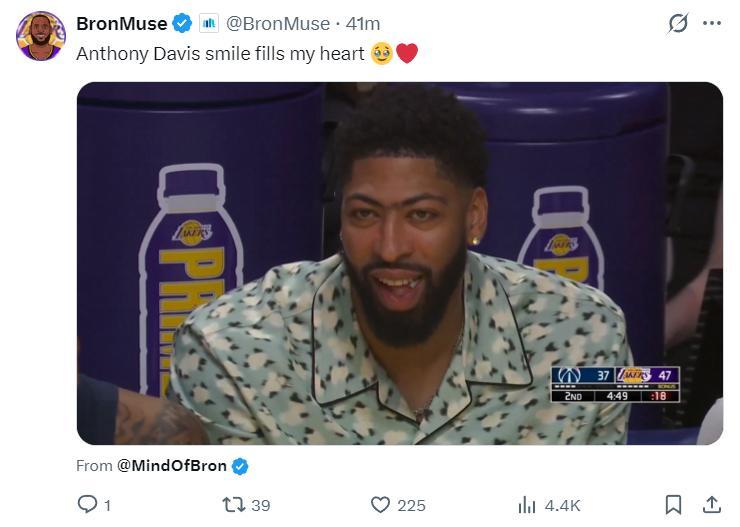Click the 39 reposts count
The width and height of the screenshot is (740, 527).
click(261, 505)
